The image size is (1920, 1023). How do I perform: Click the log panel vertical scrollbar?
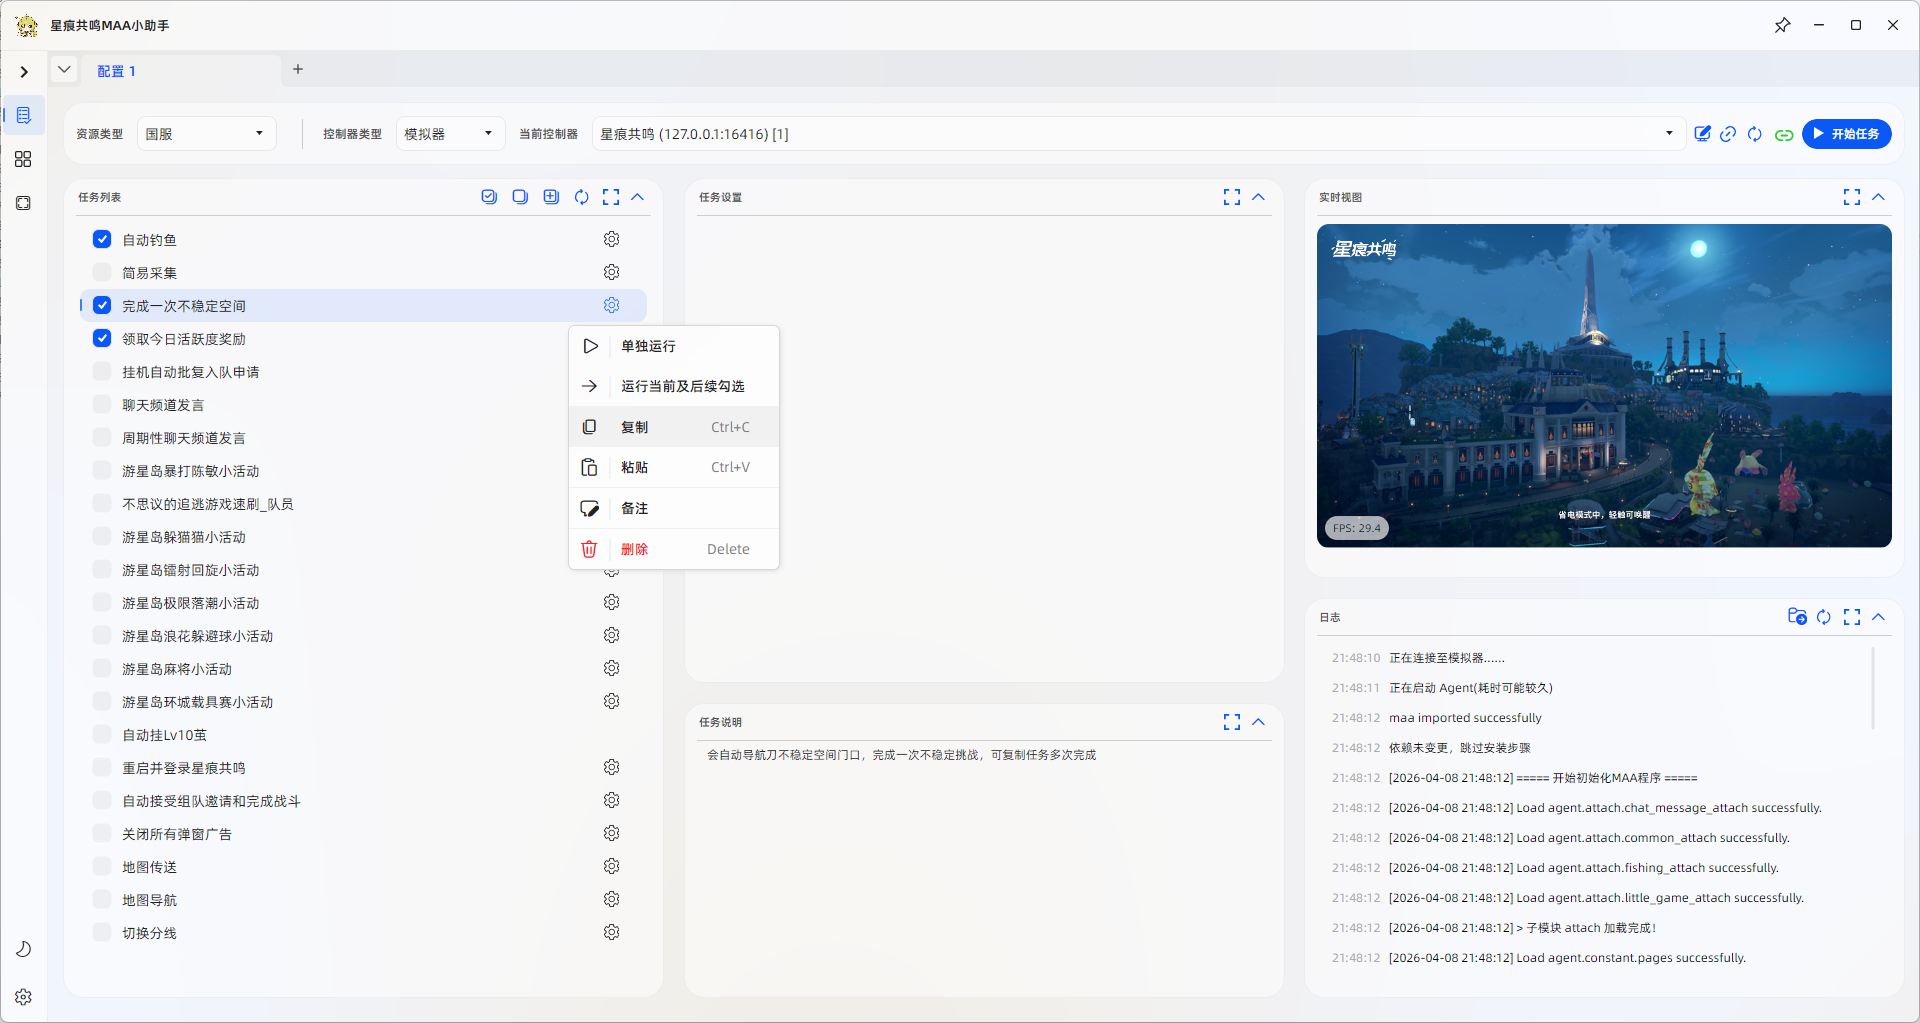point(1872,688)
